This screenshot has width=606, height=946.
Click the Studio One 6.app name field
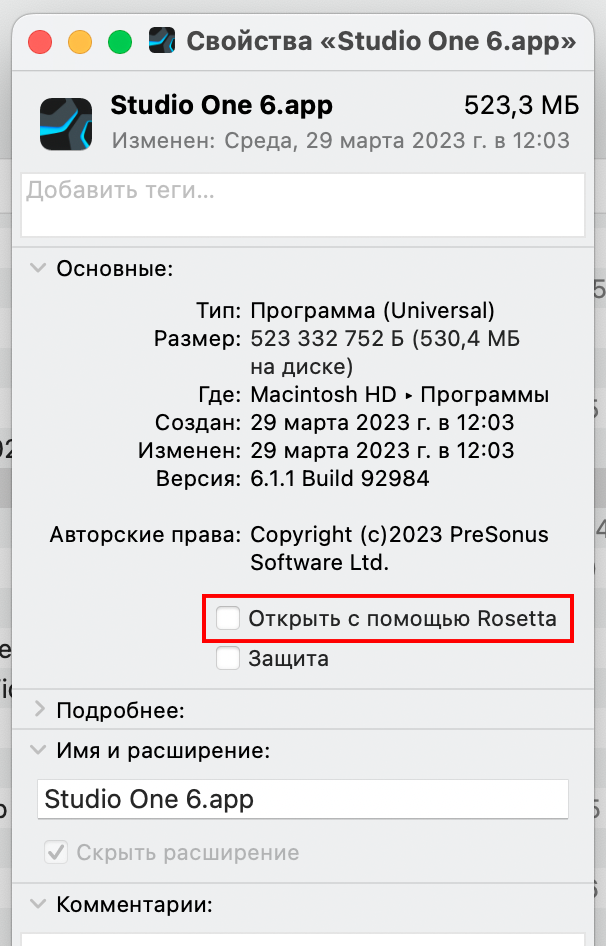tap(303, 799)
